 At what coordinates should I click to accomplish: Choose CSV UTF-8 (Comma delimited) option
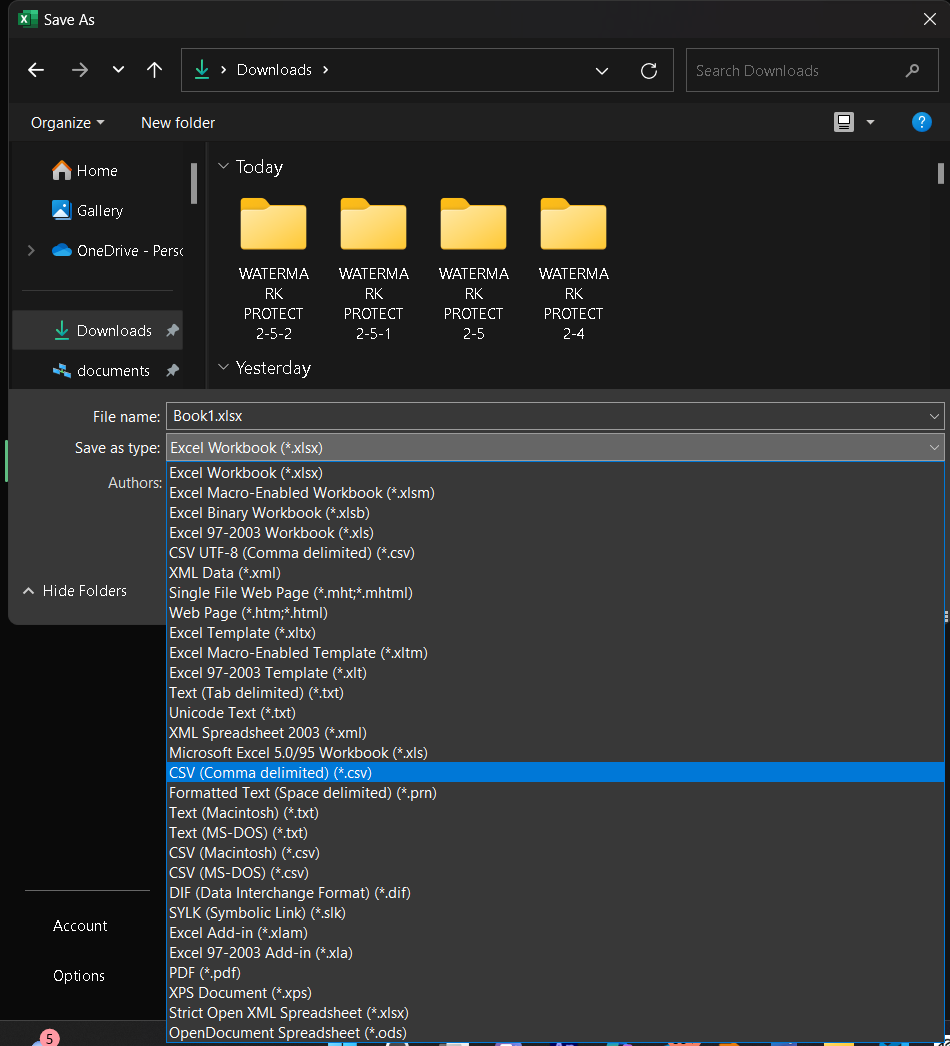(555, 553)
